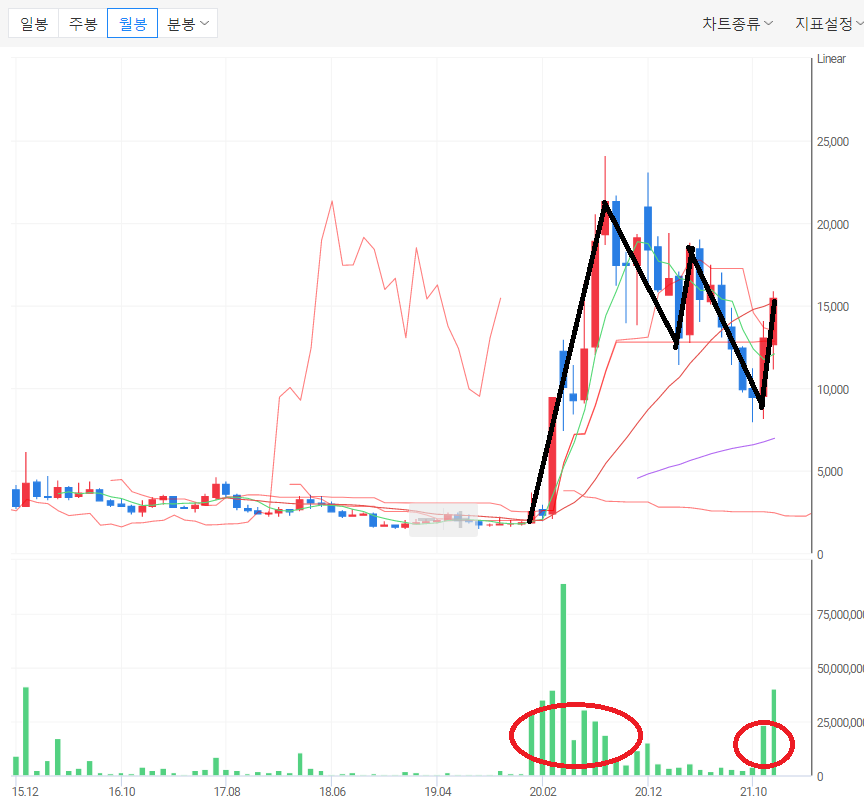Viewport: 864px width, 804px height.
Task: Select the 월봉 monthly chart tab
Action: tap(133, 24)
